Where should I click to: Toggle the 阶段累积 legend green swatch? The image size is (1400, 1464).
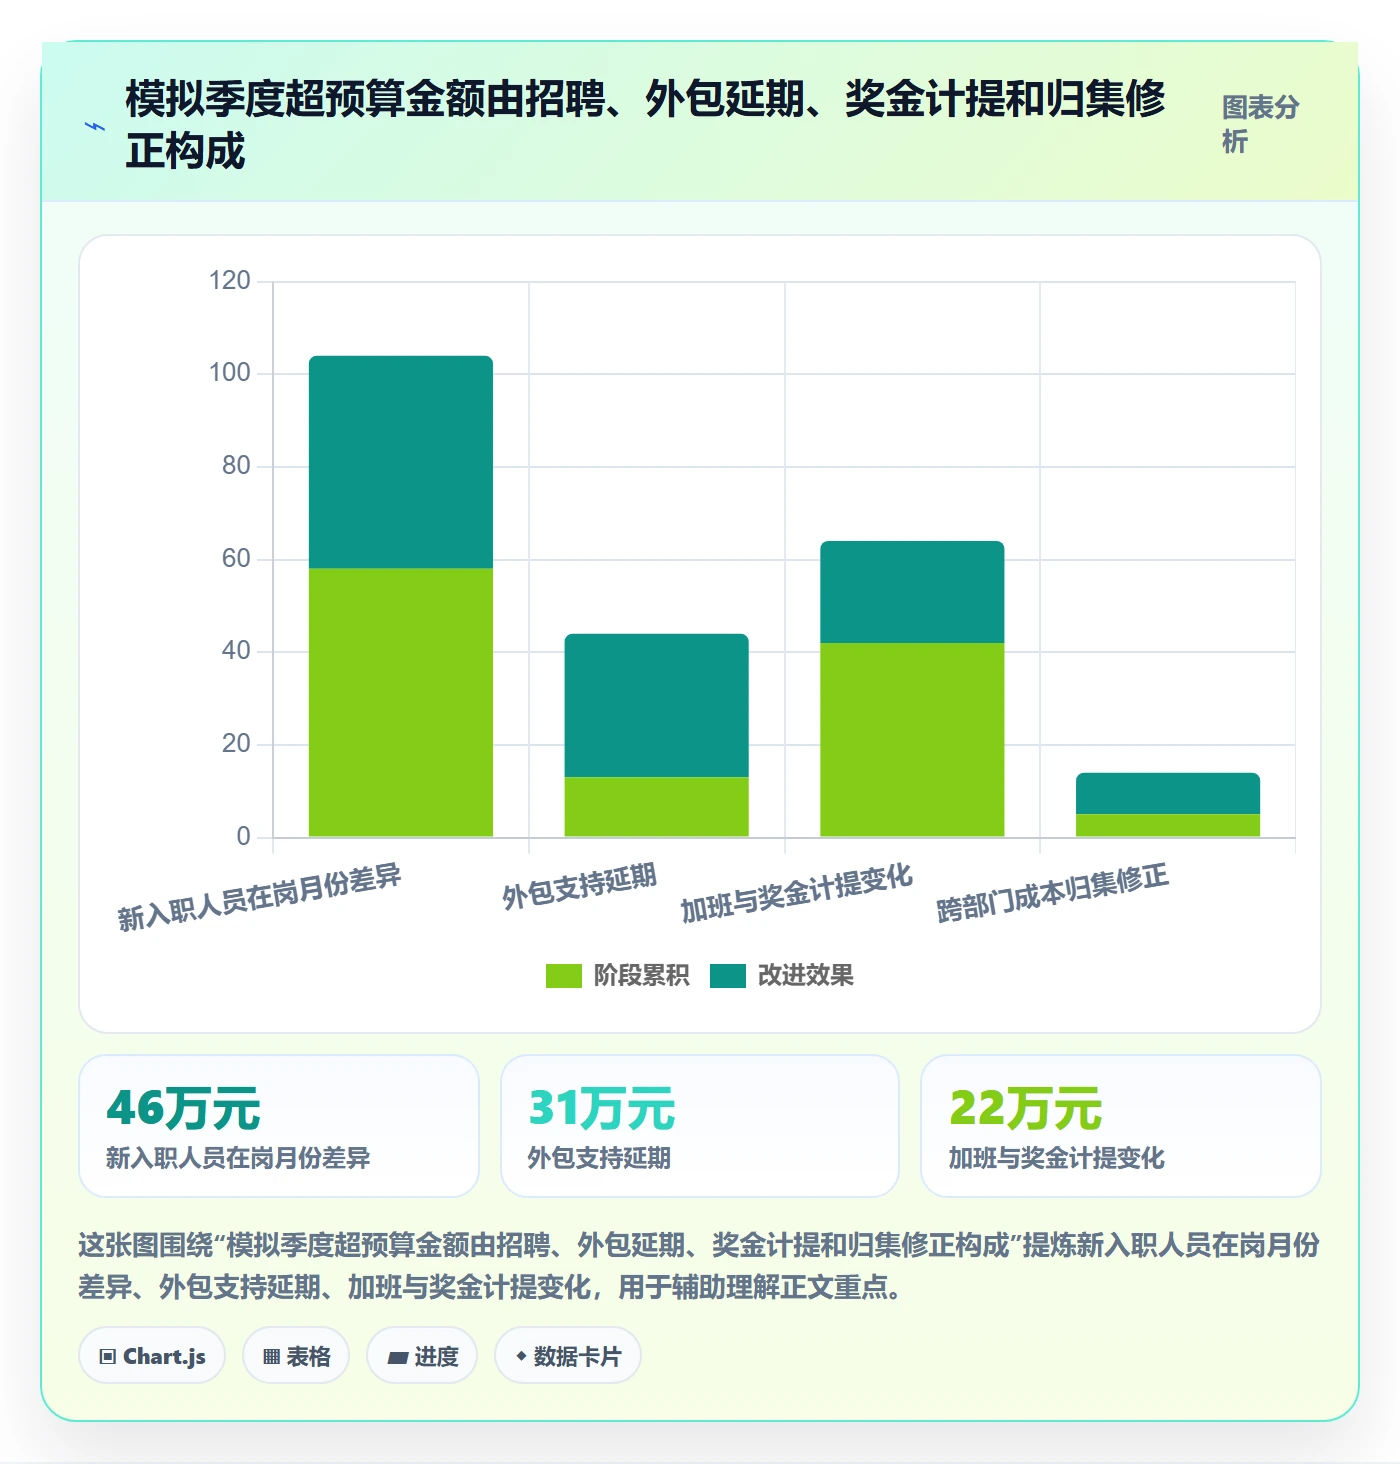coord(563,976)
